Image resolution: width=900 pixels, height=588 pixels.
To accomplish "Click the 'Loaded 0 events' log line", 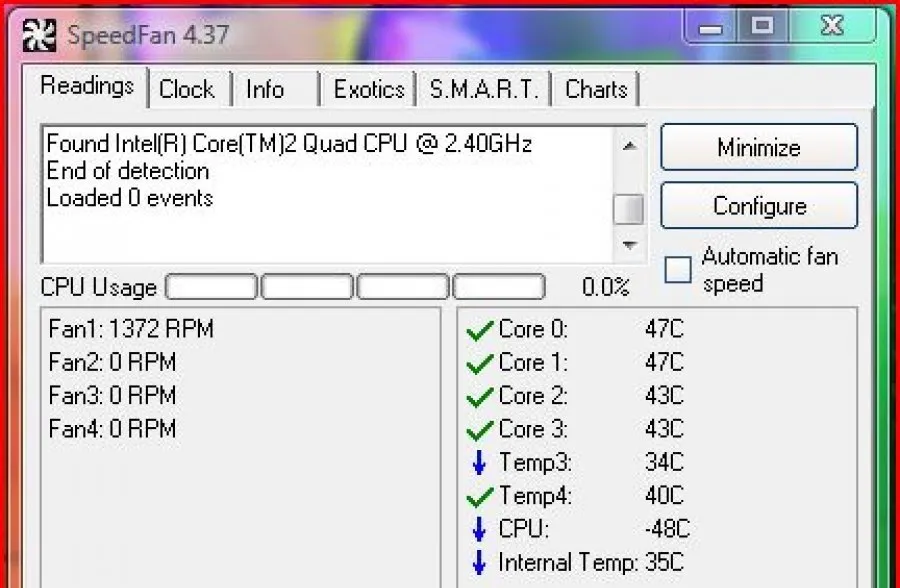I will [130, 199].
